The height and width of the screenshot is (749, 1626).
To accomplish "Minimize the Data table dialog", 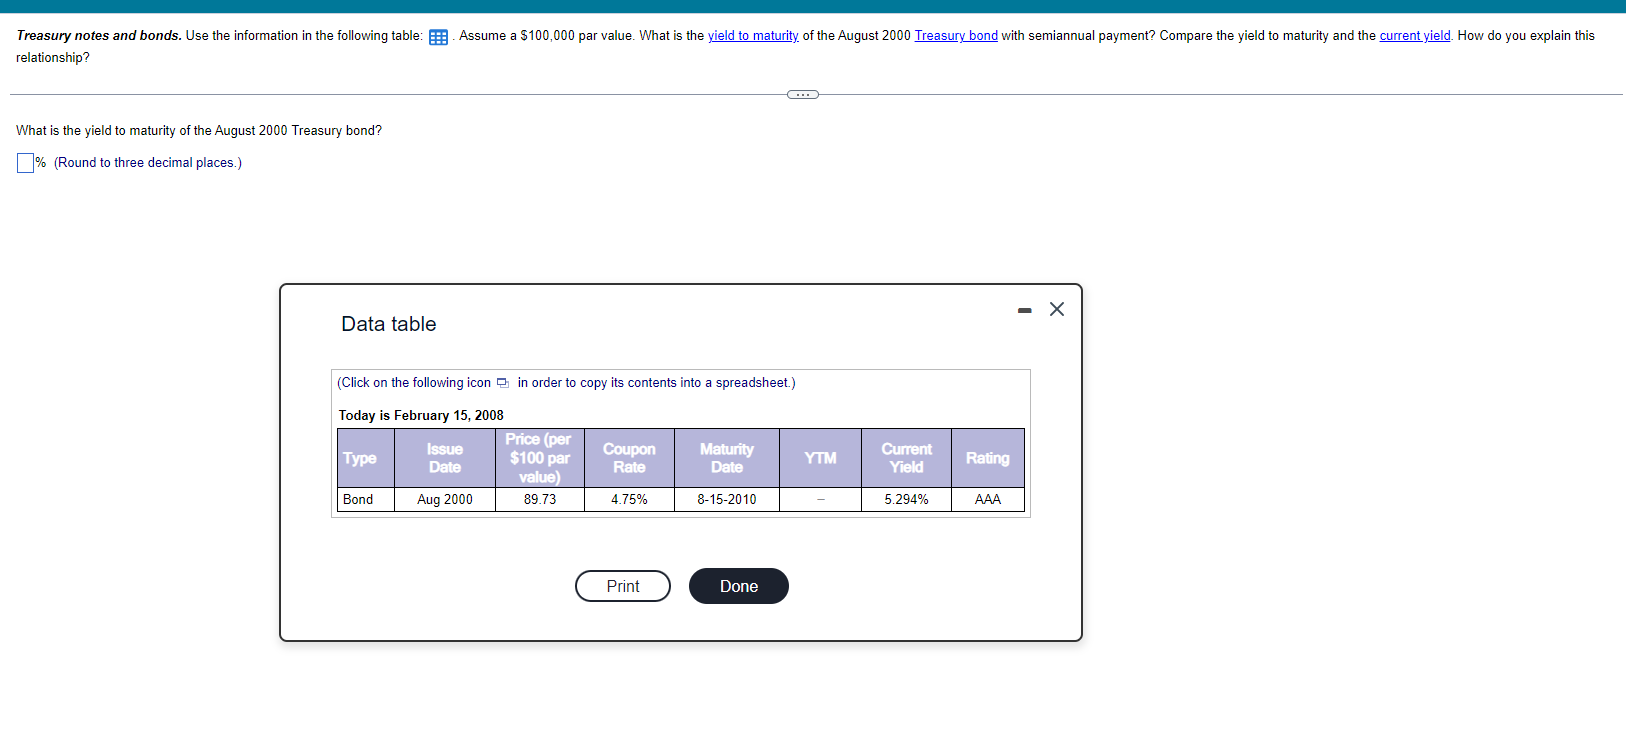I will click(x=1024, y=311).
